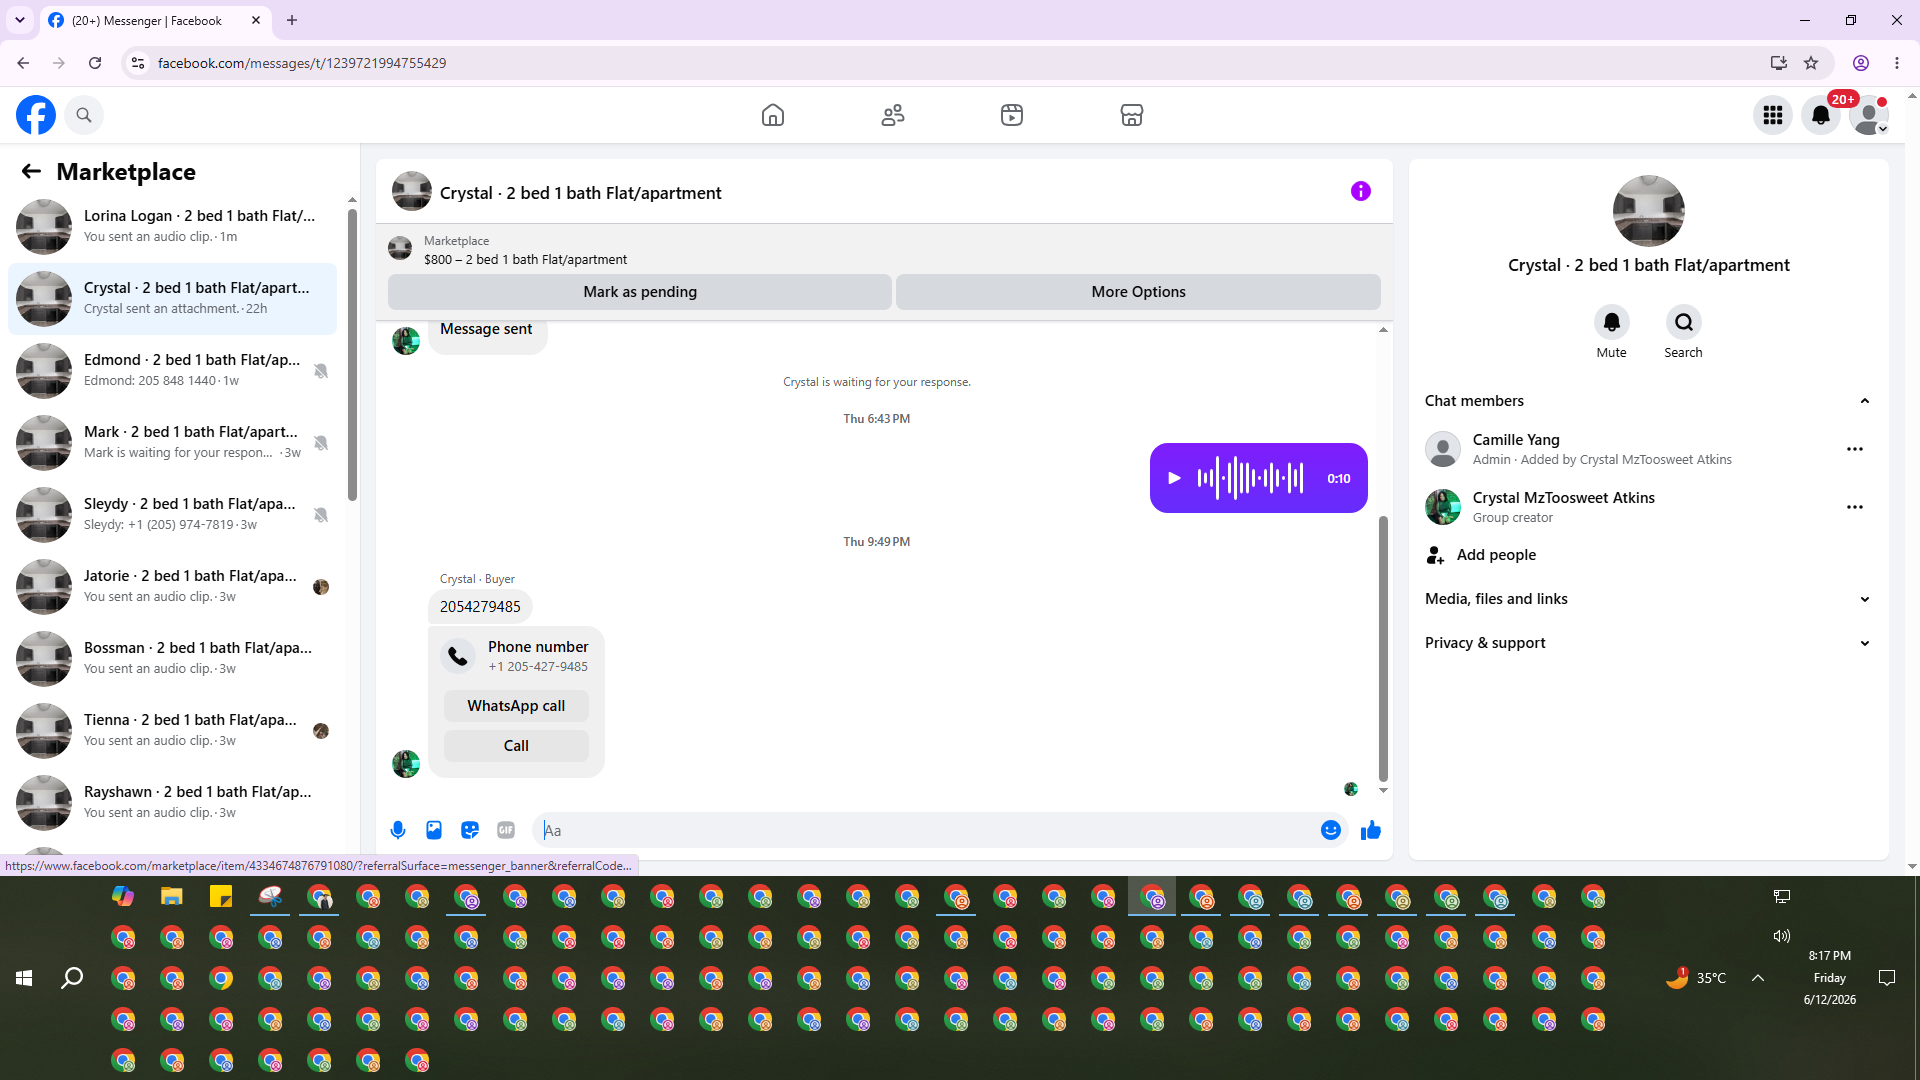Select the Messenger | Facebook browser tab
The width and height of the screenshot is (1920, 1080).
[155, 20]
